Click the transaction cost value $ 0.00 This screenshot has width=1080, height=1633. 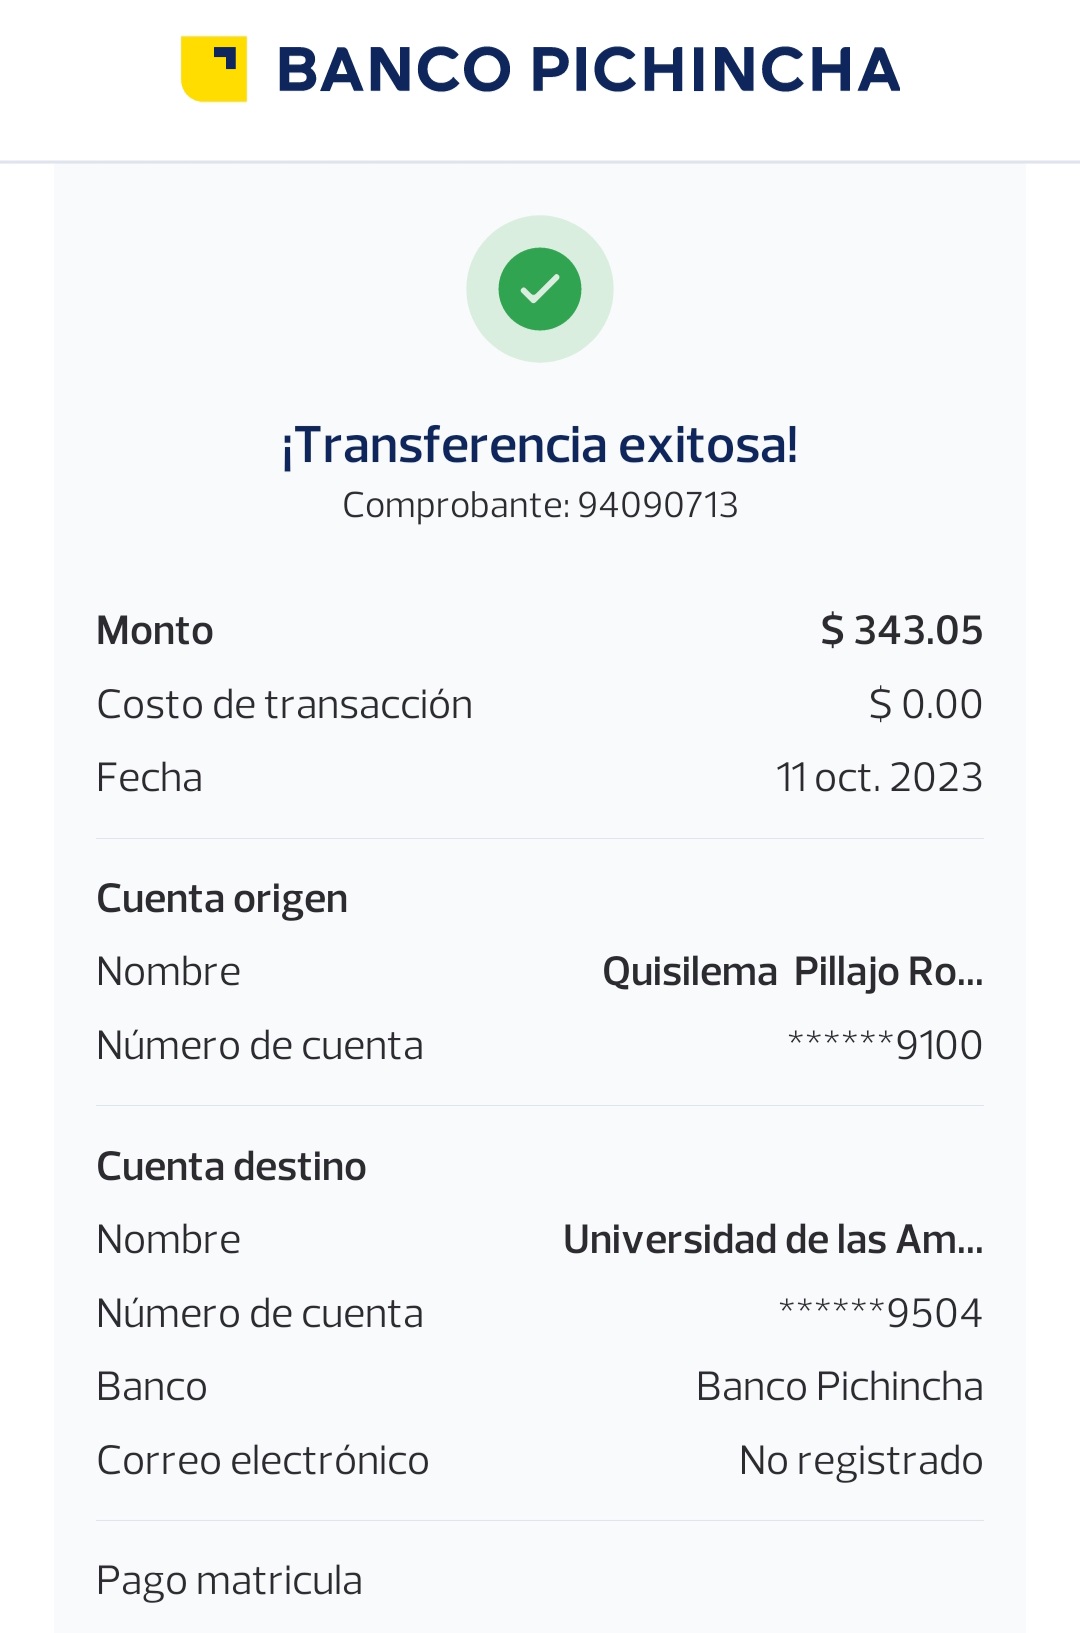pos(925,705)
